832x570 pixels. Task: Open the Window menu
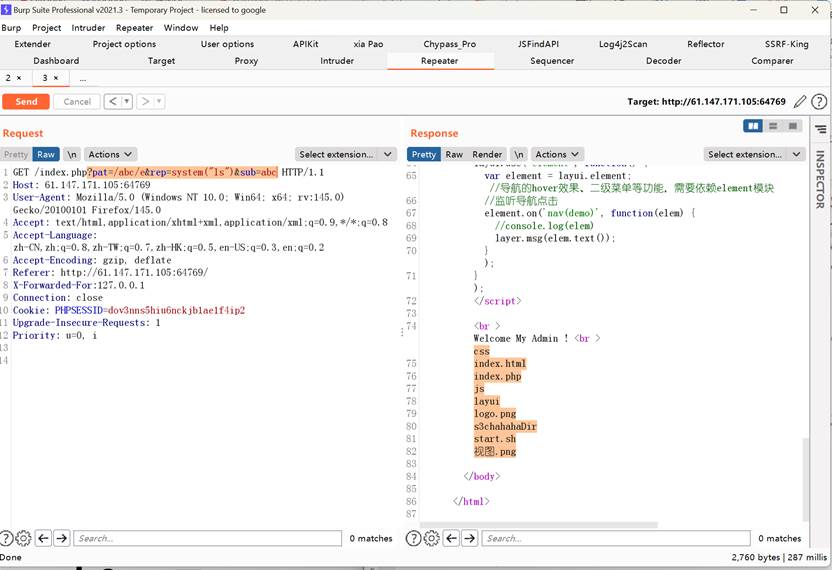[x=181, y=28]
